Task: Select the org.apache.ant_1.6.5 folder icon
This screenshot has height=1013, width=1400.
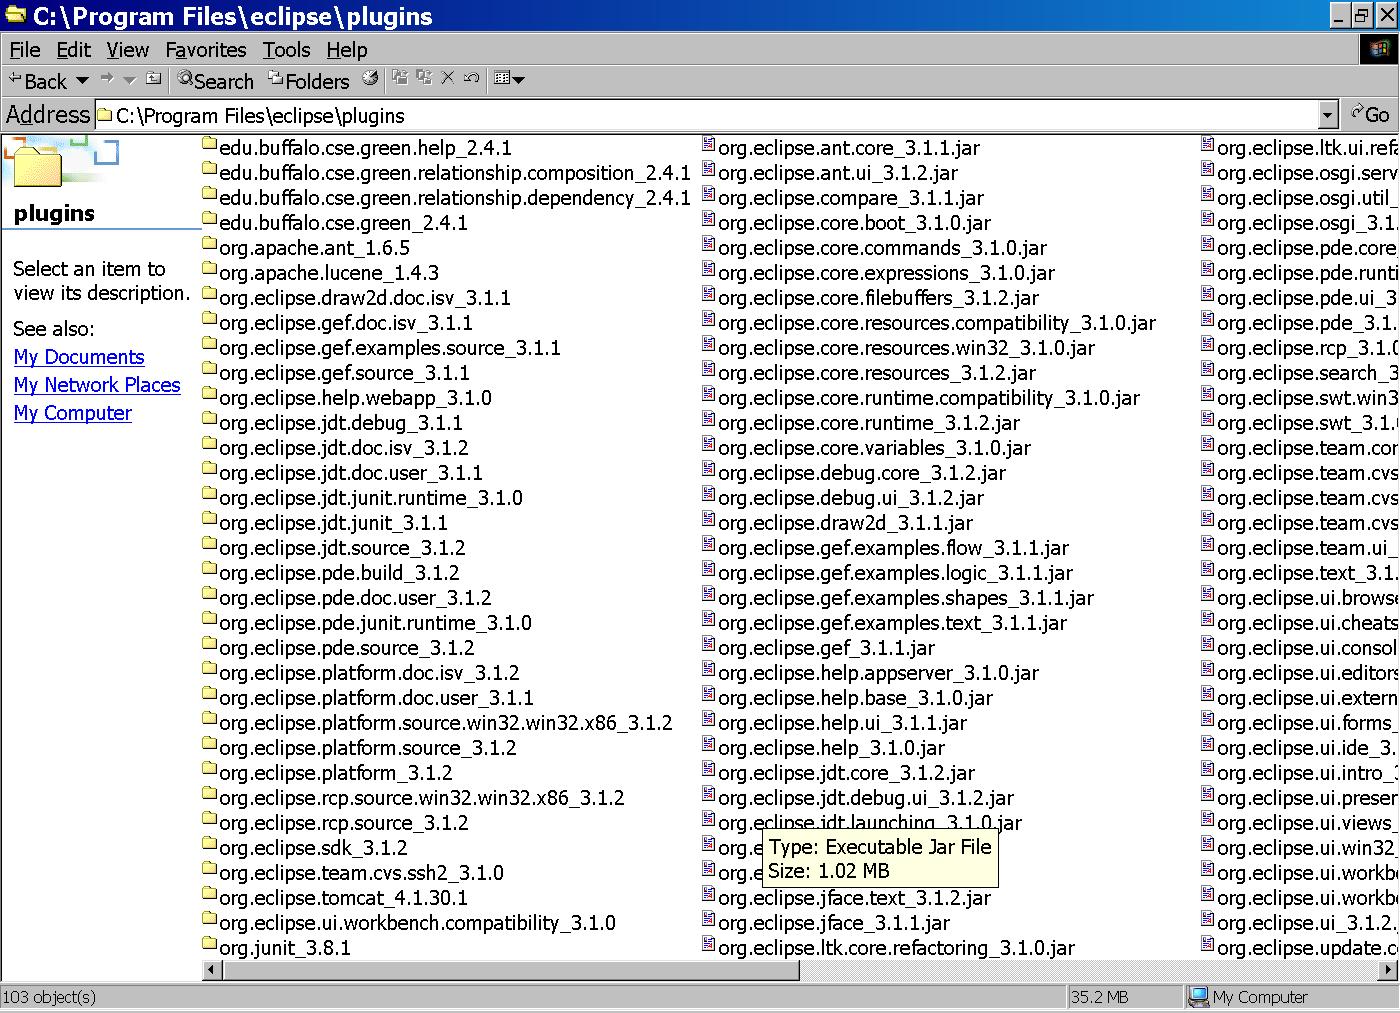Action: tap(210, 244)
